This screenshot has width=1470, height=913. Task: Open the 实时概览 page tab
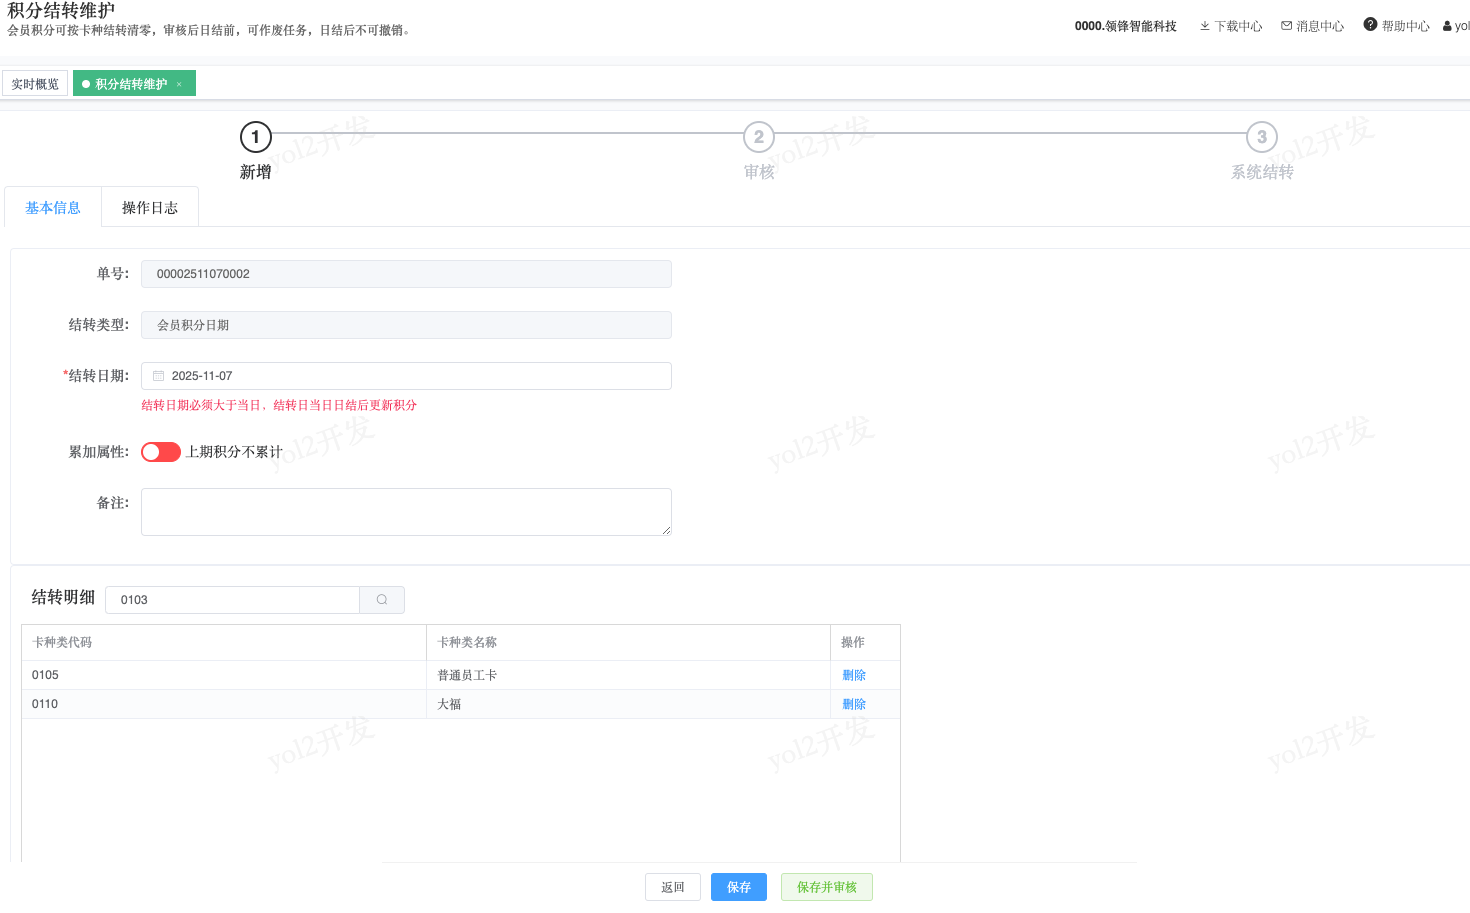click(35, 84)
